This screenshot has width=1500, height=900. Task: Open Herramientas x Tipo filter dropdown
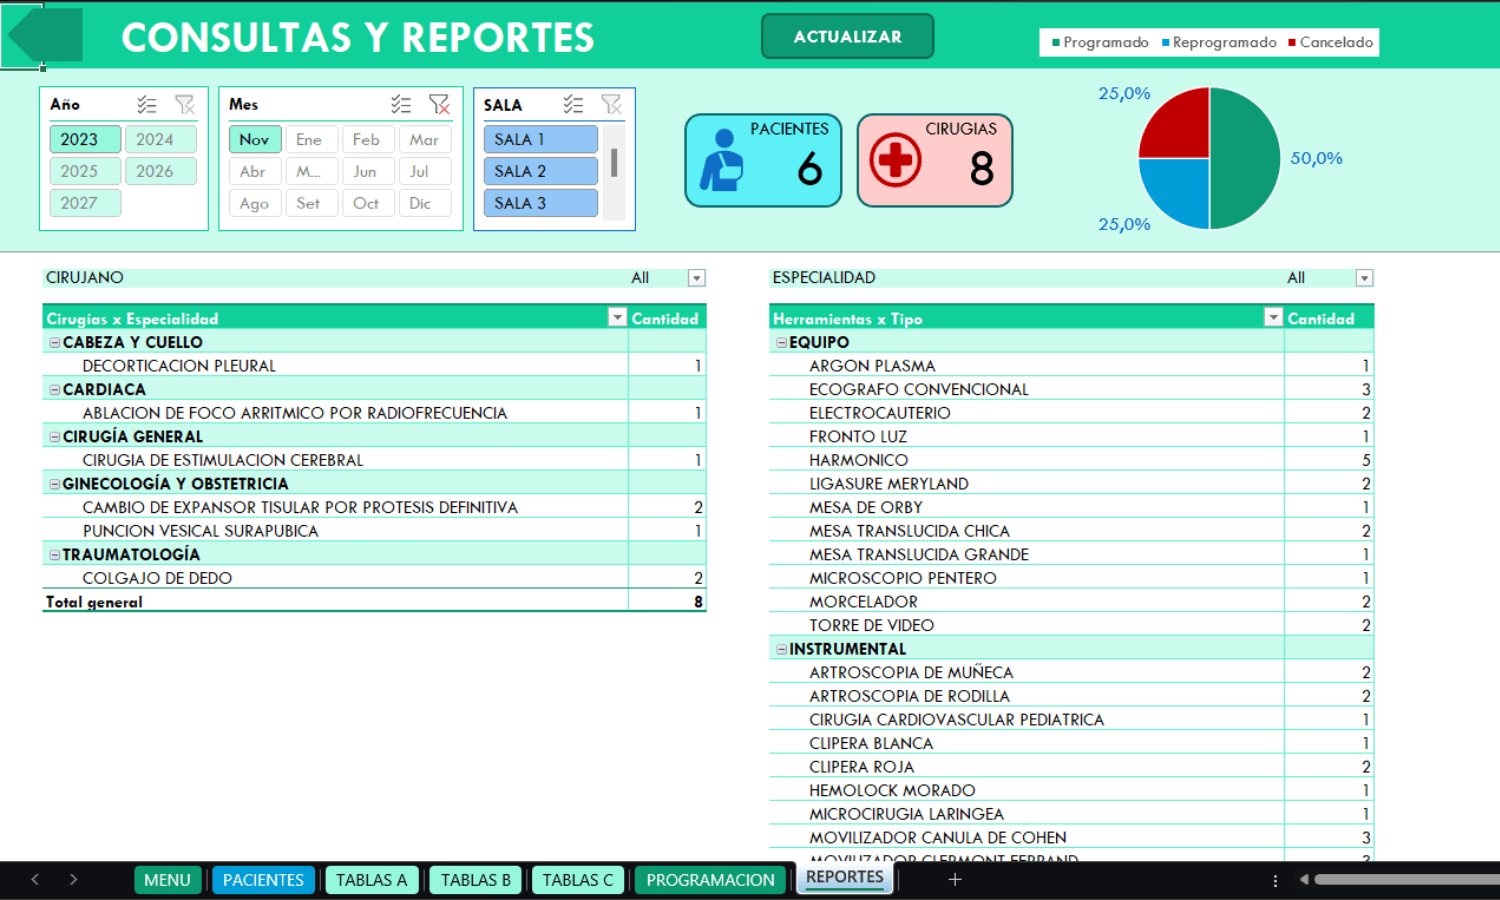pos(1273,317)
